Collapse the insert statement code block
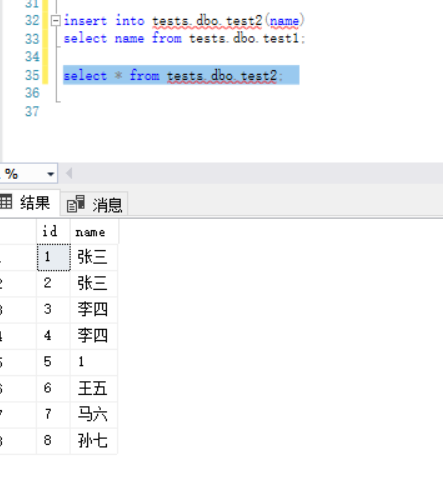The image size is (443, 478). (x=56, y=21)
